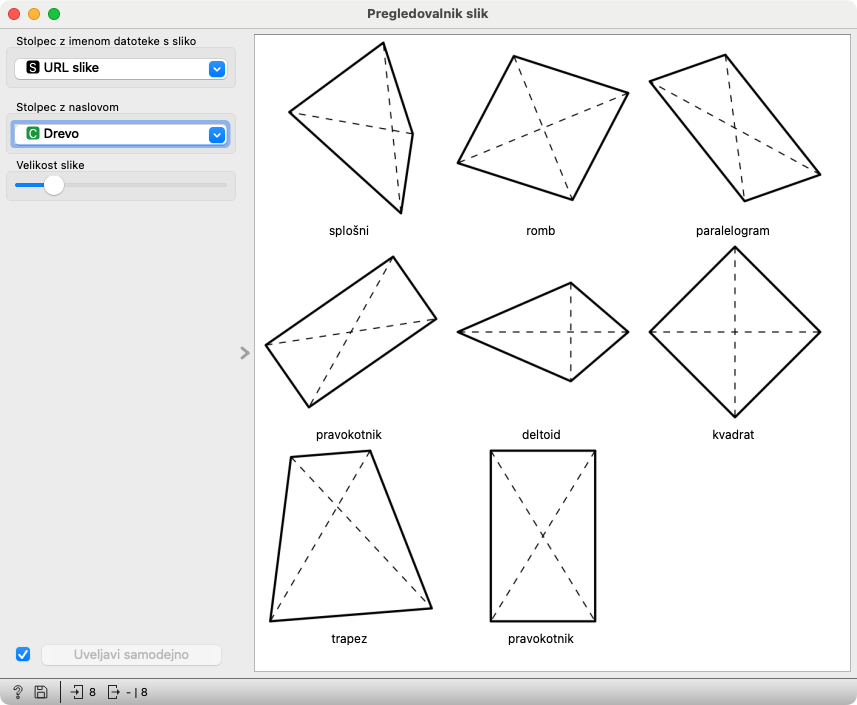Select the upright pravokotnik image

[x=542, y=536]
